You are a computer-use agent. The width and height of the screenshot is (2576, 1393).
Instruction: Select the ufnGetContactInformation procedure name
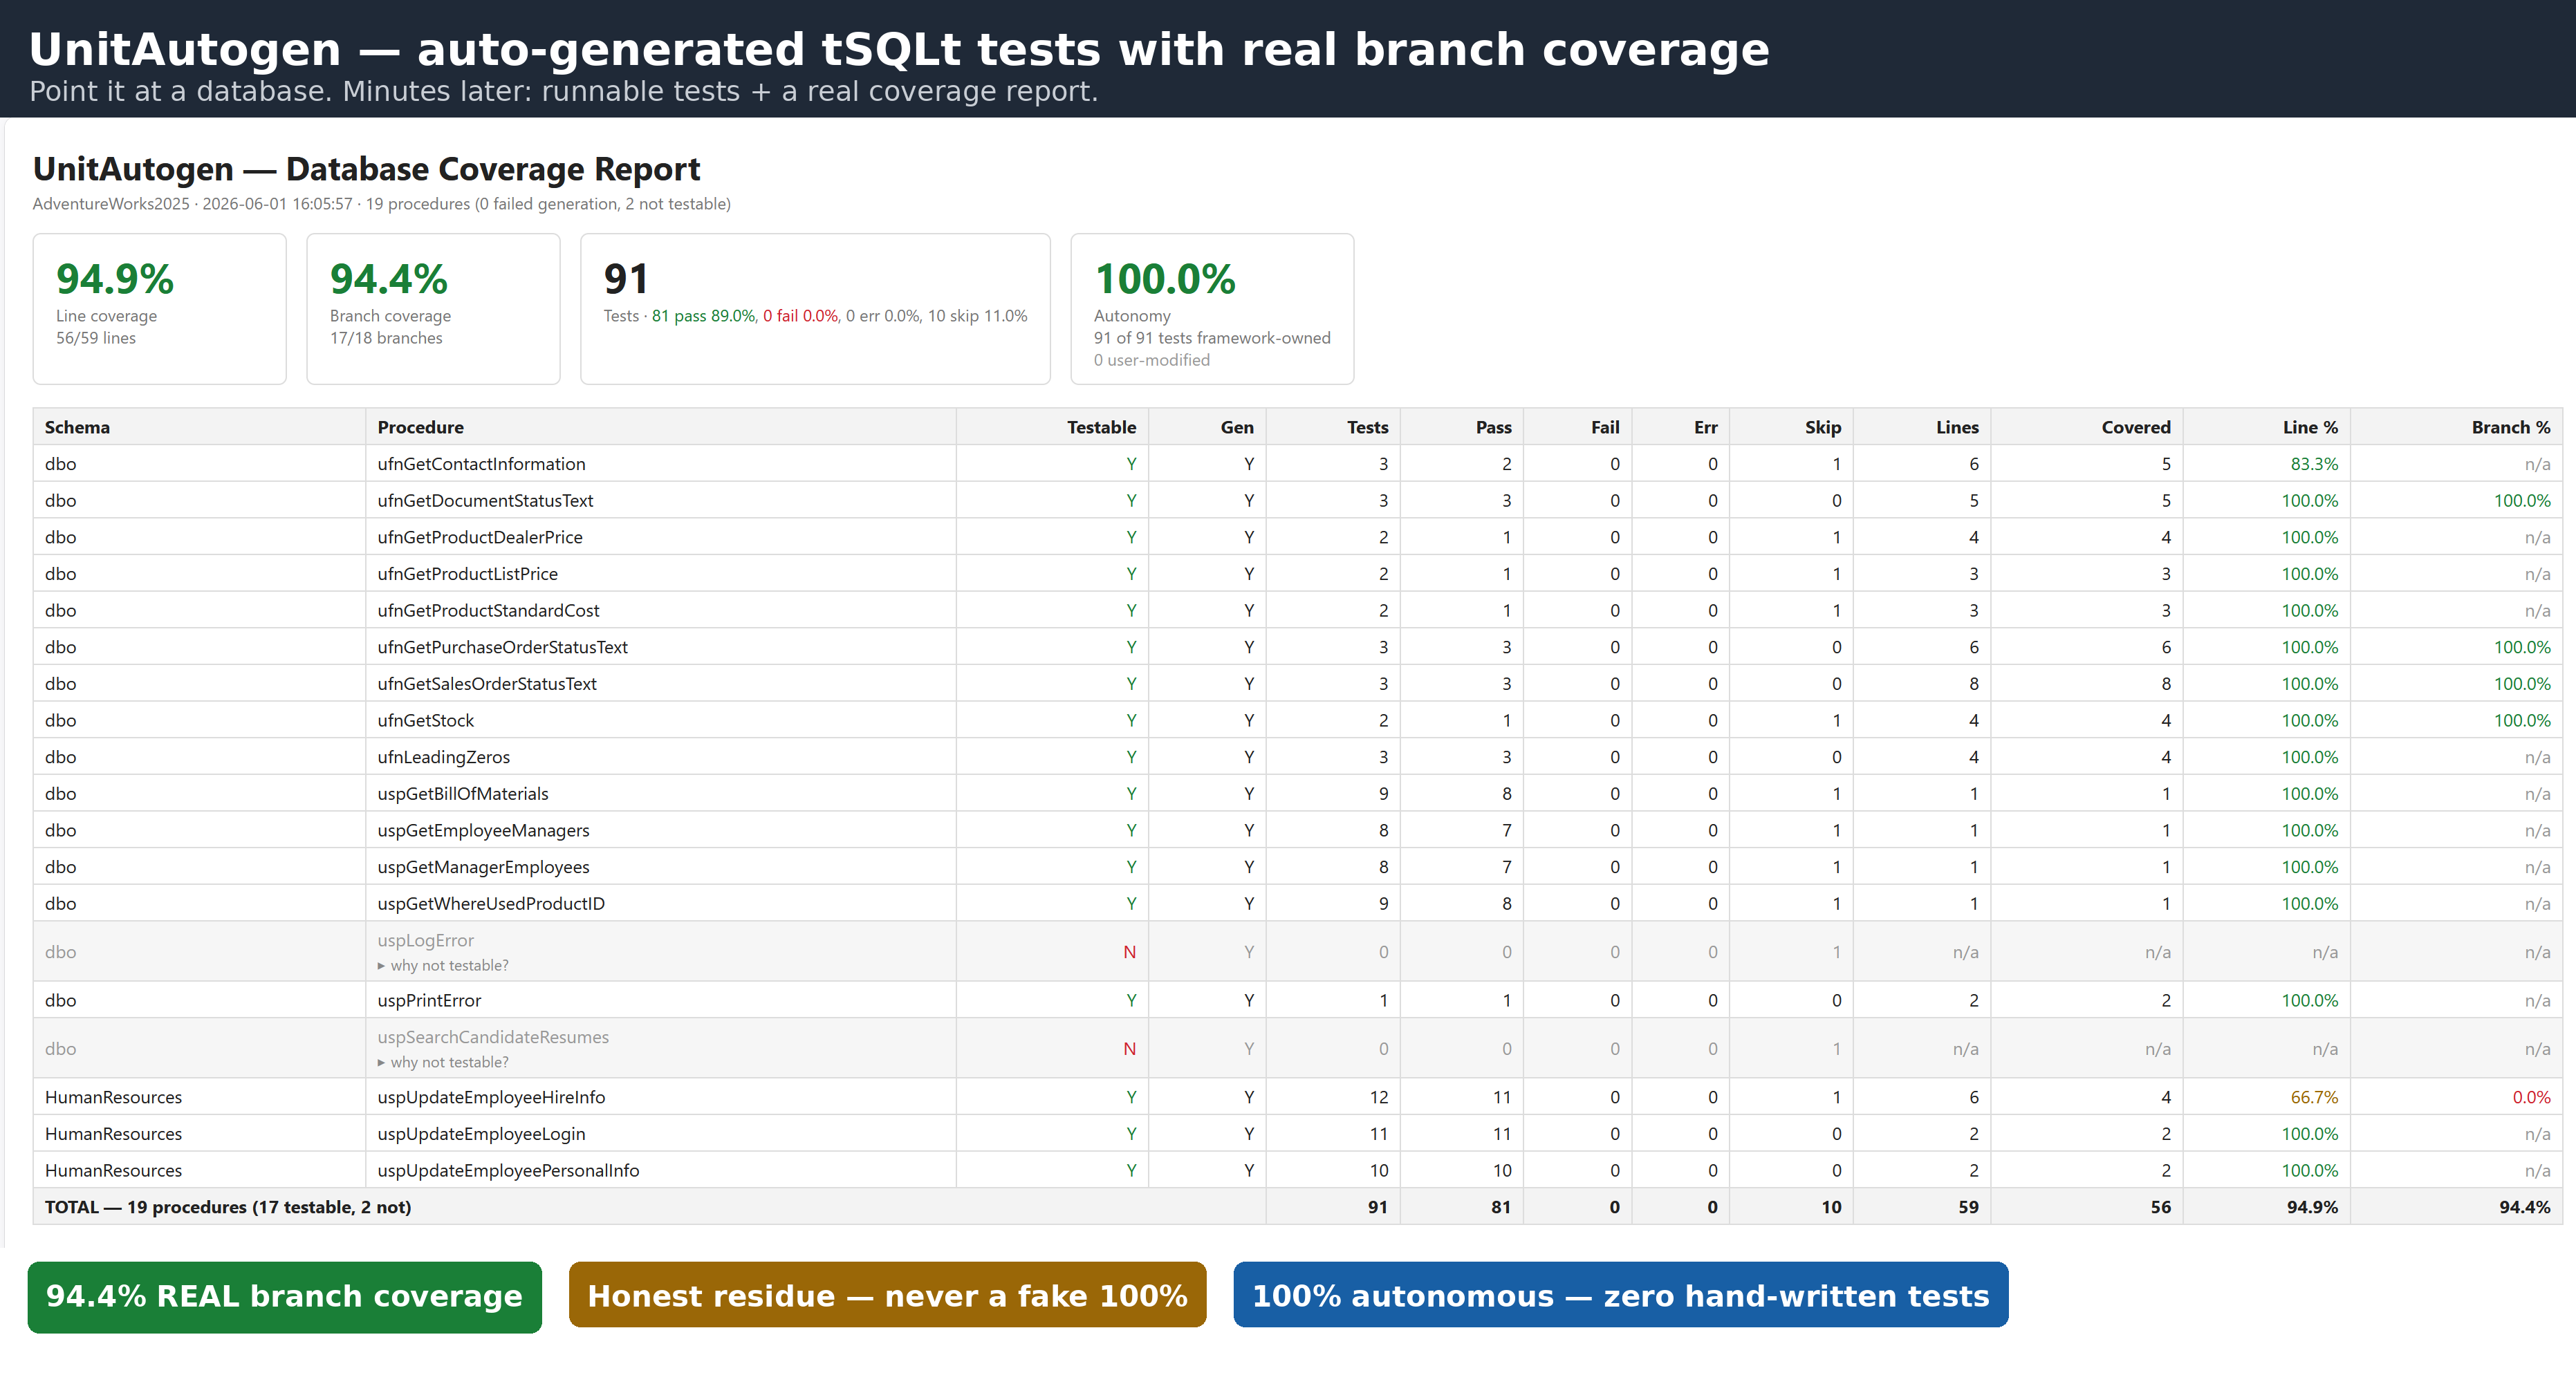pos(481,464)
